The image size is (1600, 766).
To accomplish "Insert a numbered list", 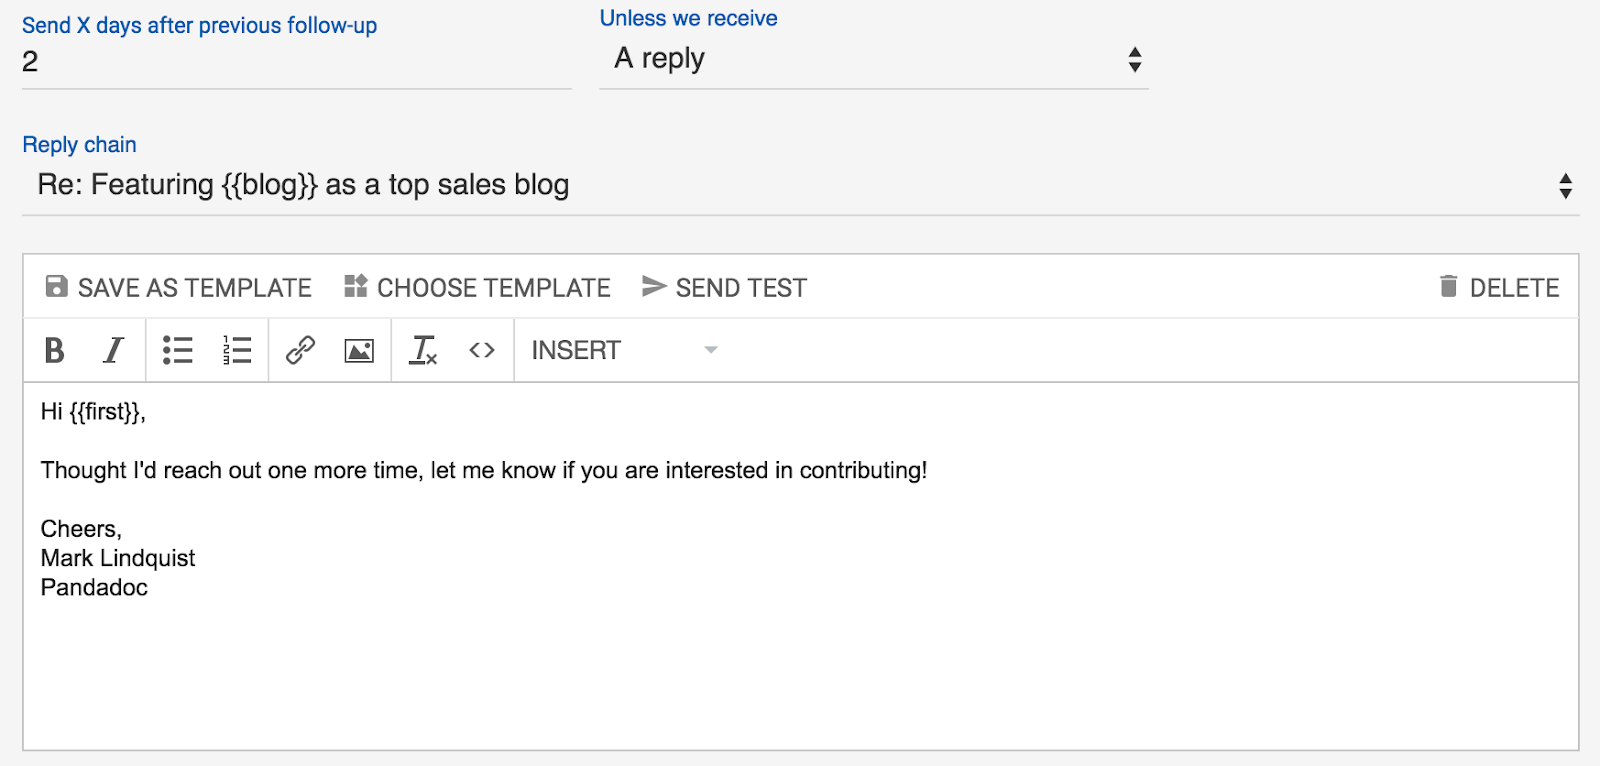I will [237, 350].
